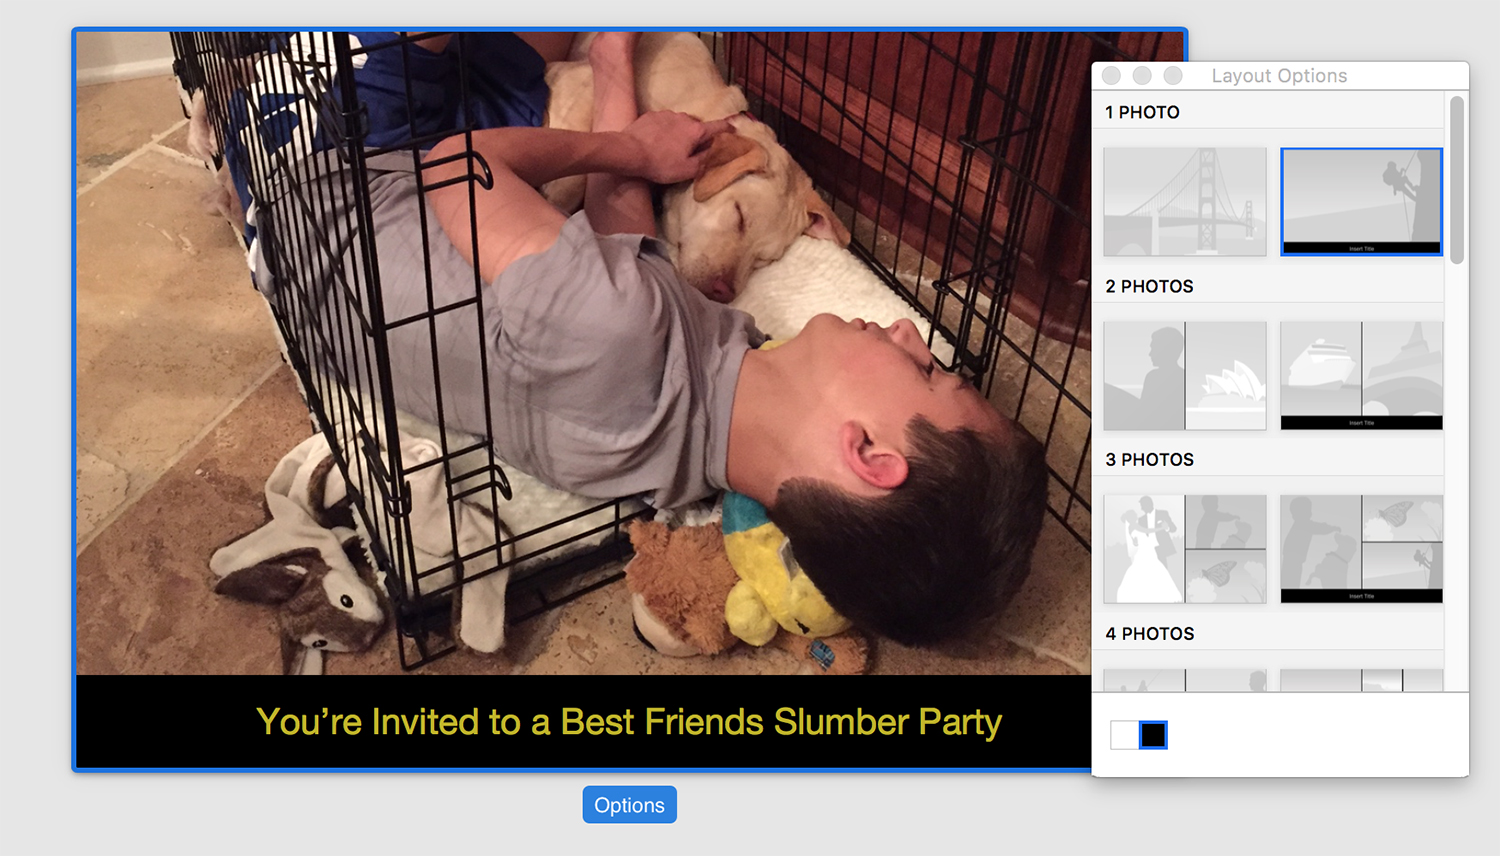Click the 3 PHOTOS section header
The width and height of the screenshot is (1500, 856).
click(1150, 460)
